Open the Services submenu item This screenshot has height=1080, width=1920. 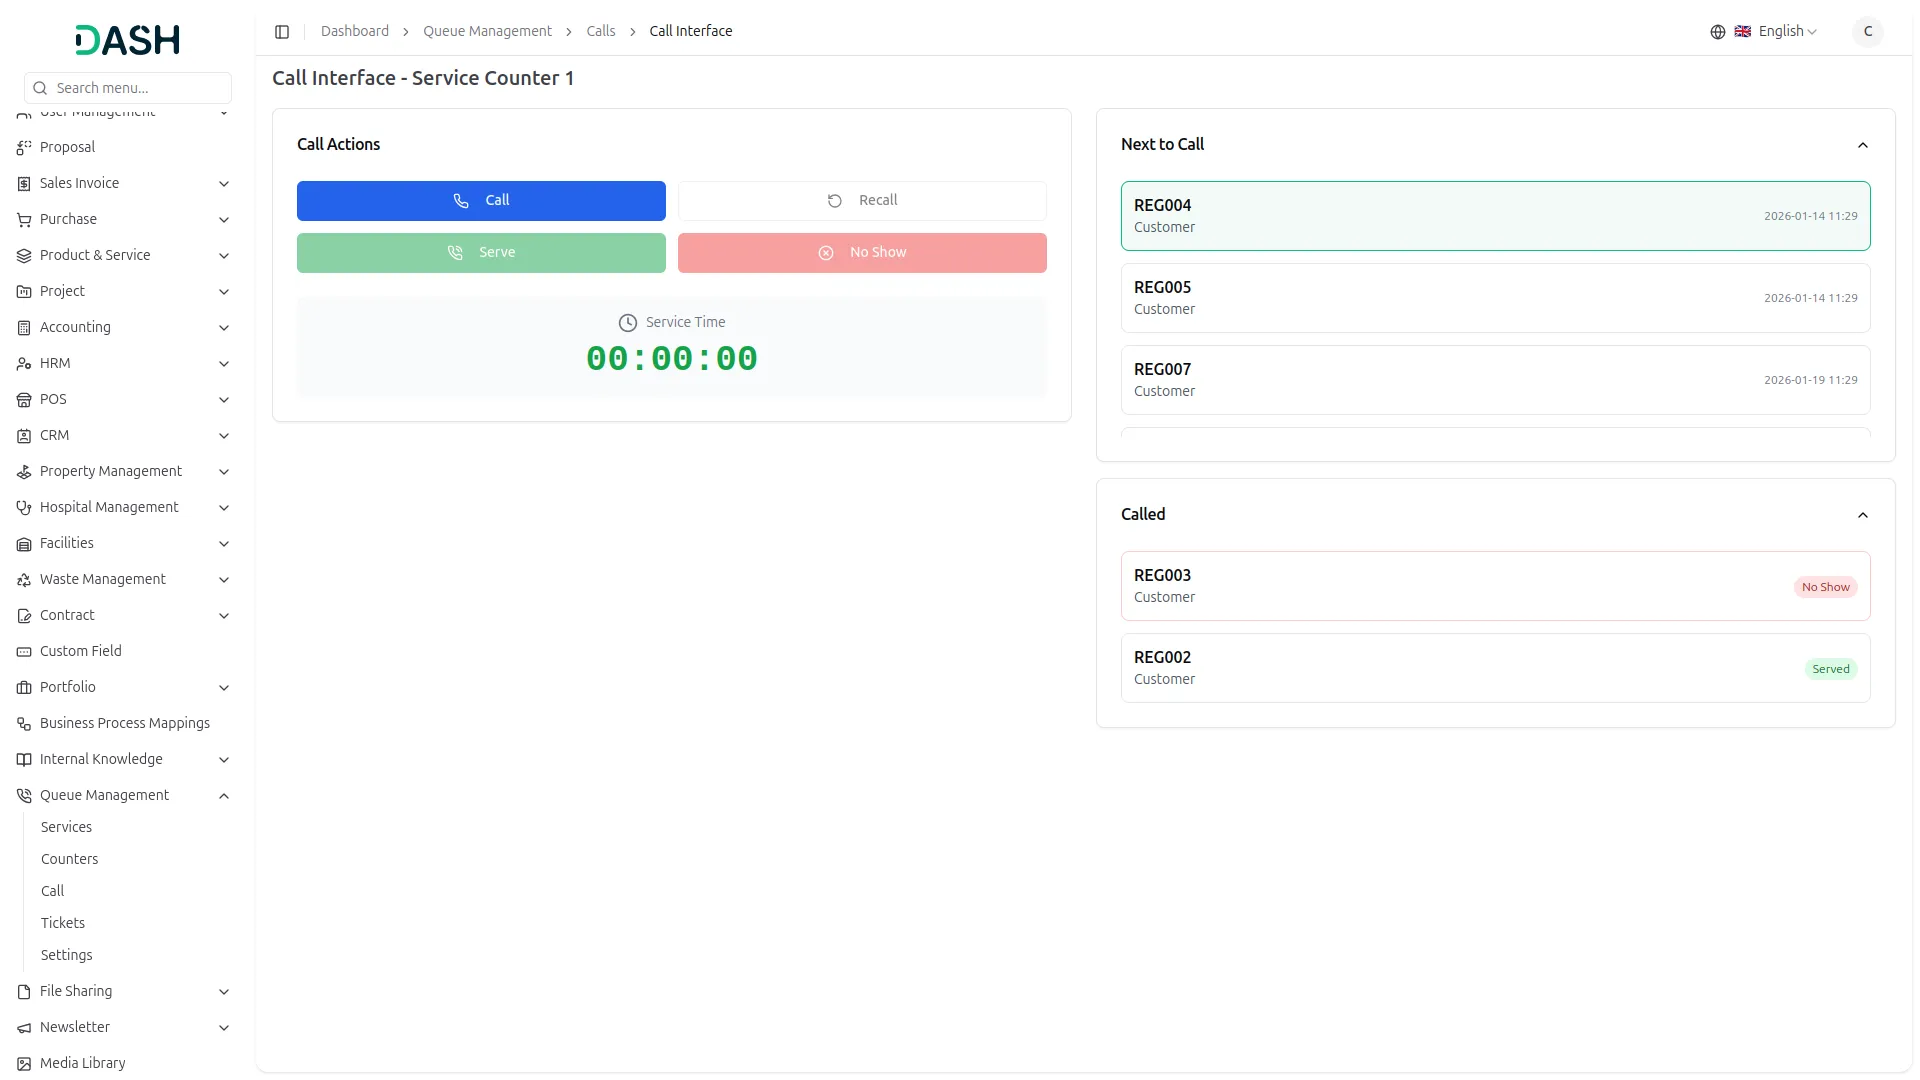66,827
